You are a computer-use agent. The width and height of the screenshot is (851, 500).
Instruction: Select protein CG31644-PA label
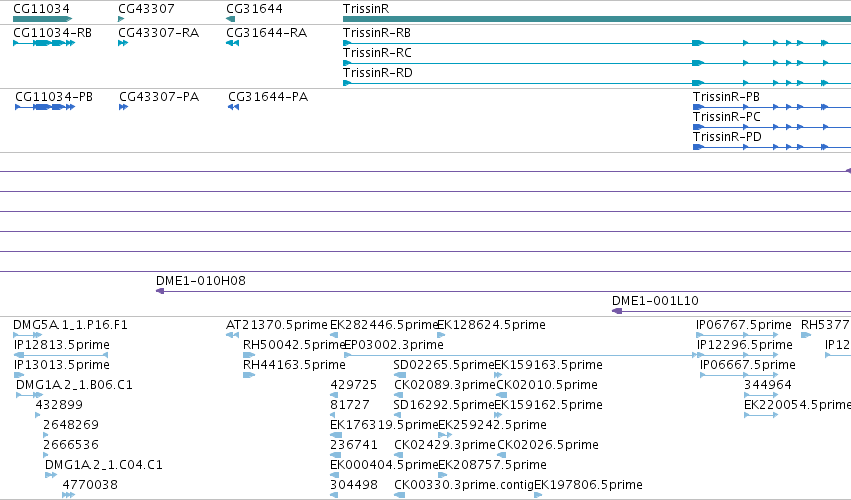pos(268,97)
